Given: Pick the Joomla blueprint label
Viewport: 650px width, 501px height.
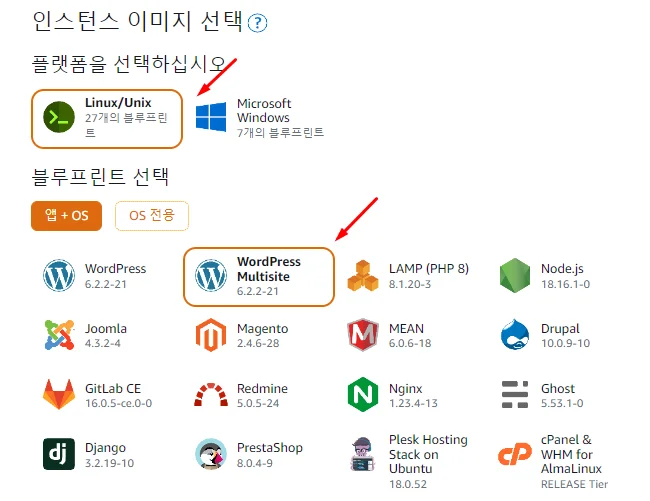Looking at the screenshot, I should pos(106,329).
